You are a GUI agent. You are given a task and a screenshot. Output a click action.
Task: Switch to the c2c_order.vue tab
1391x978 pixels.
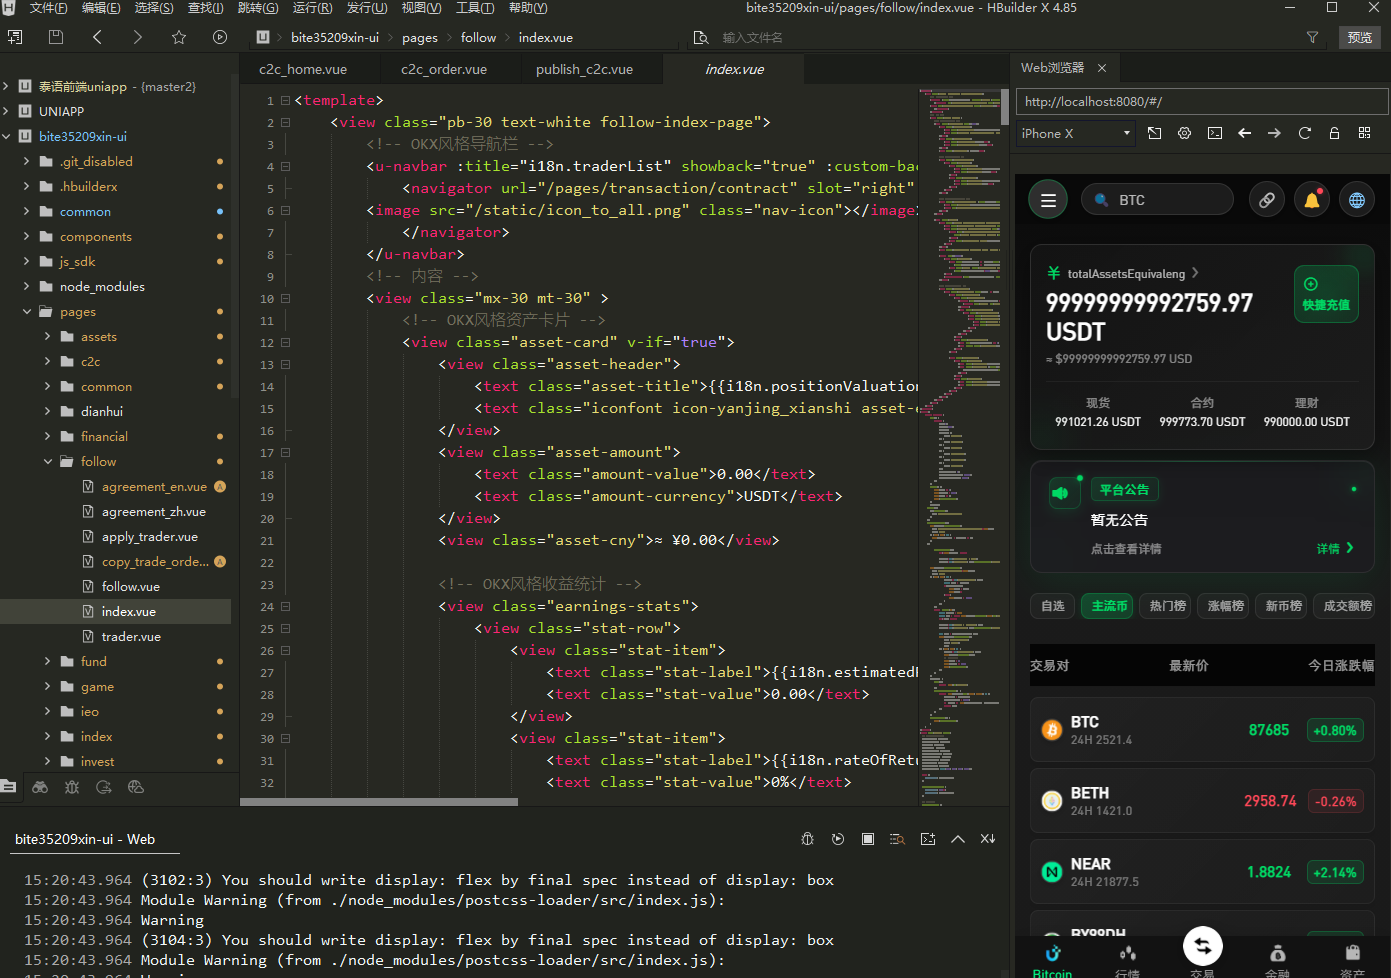[x=444, y=69]
